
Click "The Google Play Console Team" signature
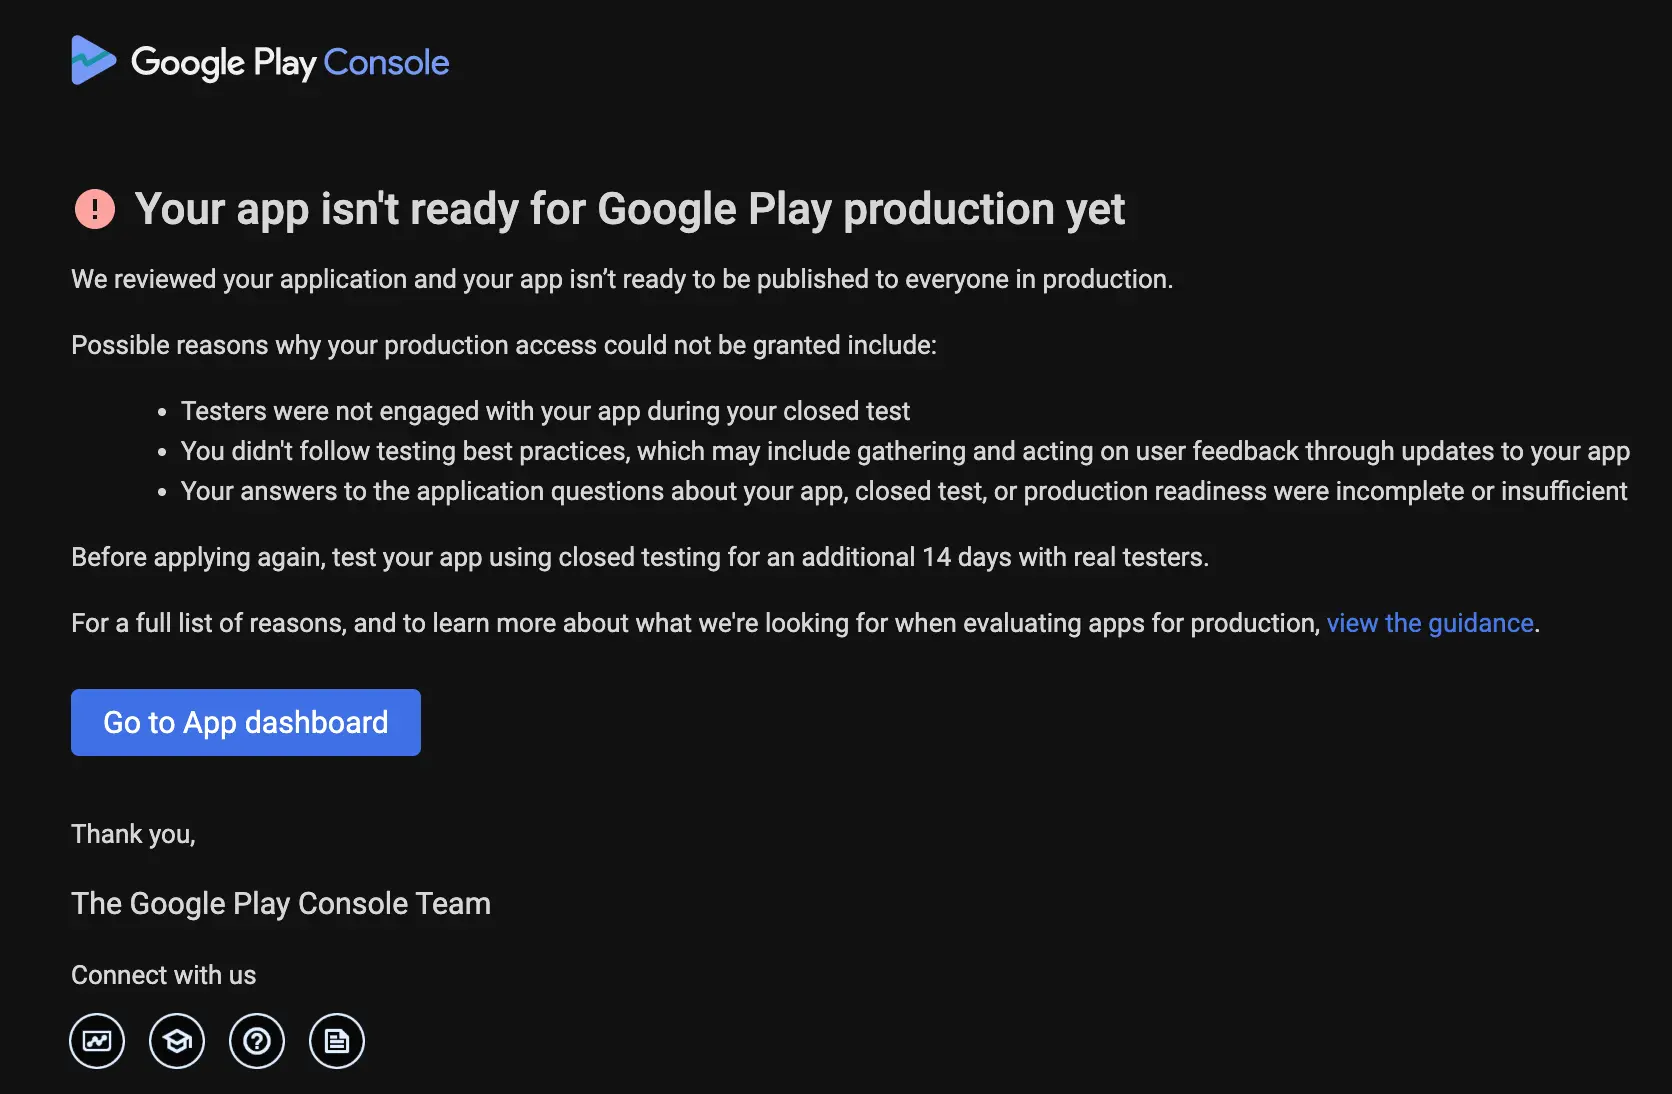[281, 904]
